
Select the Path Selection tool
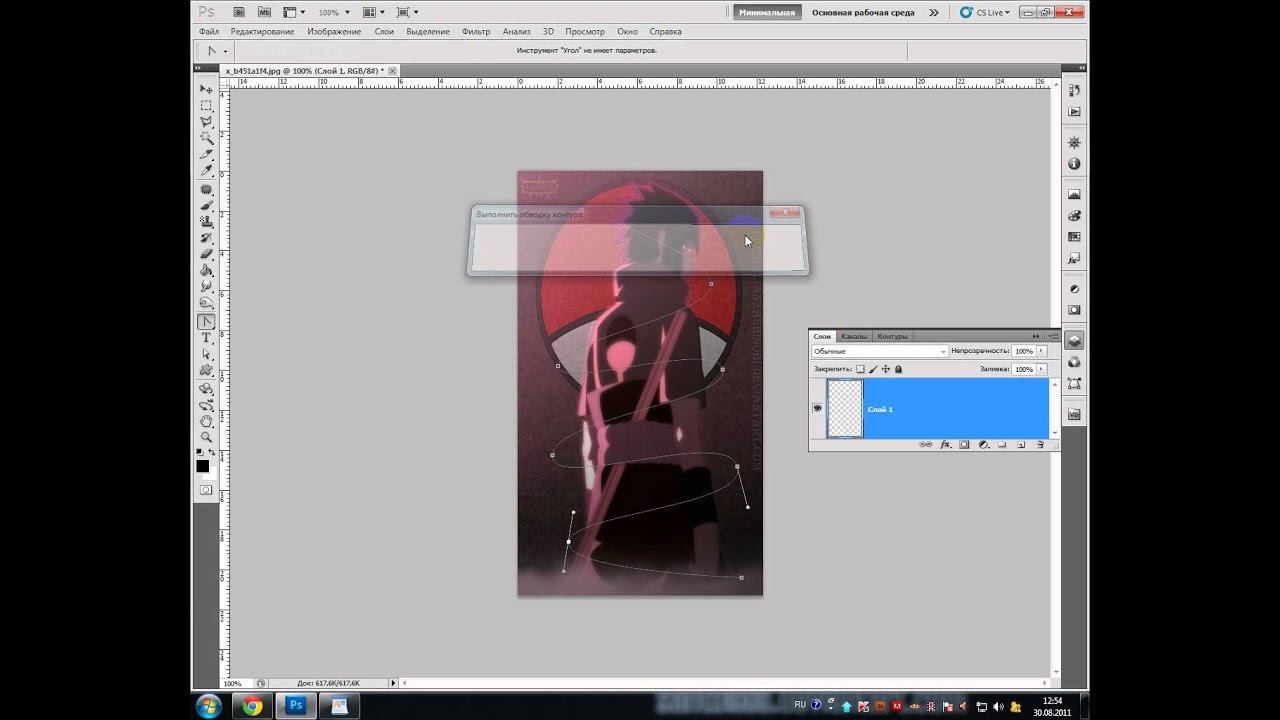[x=206, y=354]
